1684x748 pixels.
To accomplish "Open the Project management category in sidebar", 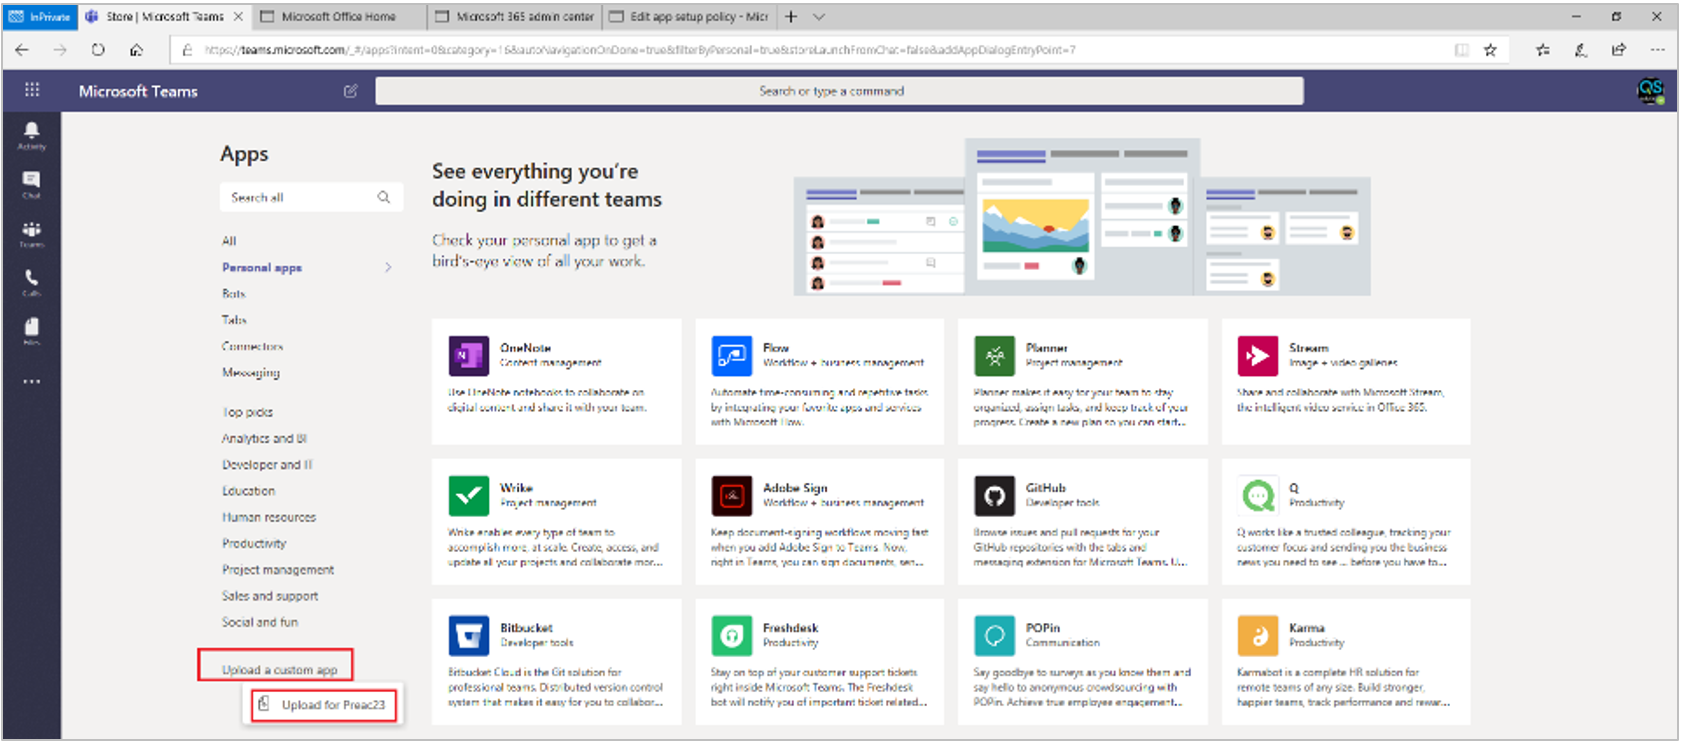I will (278, 569).
